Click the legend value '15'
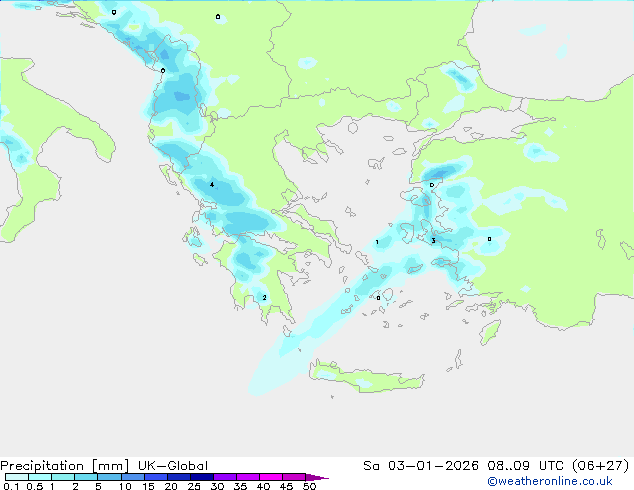Image resolution: width=634 pixels, height=490 pixels. [148, 486]
